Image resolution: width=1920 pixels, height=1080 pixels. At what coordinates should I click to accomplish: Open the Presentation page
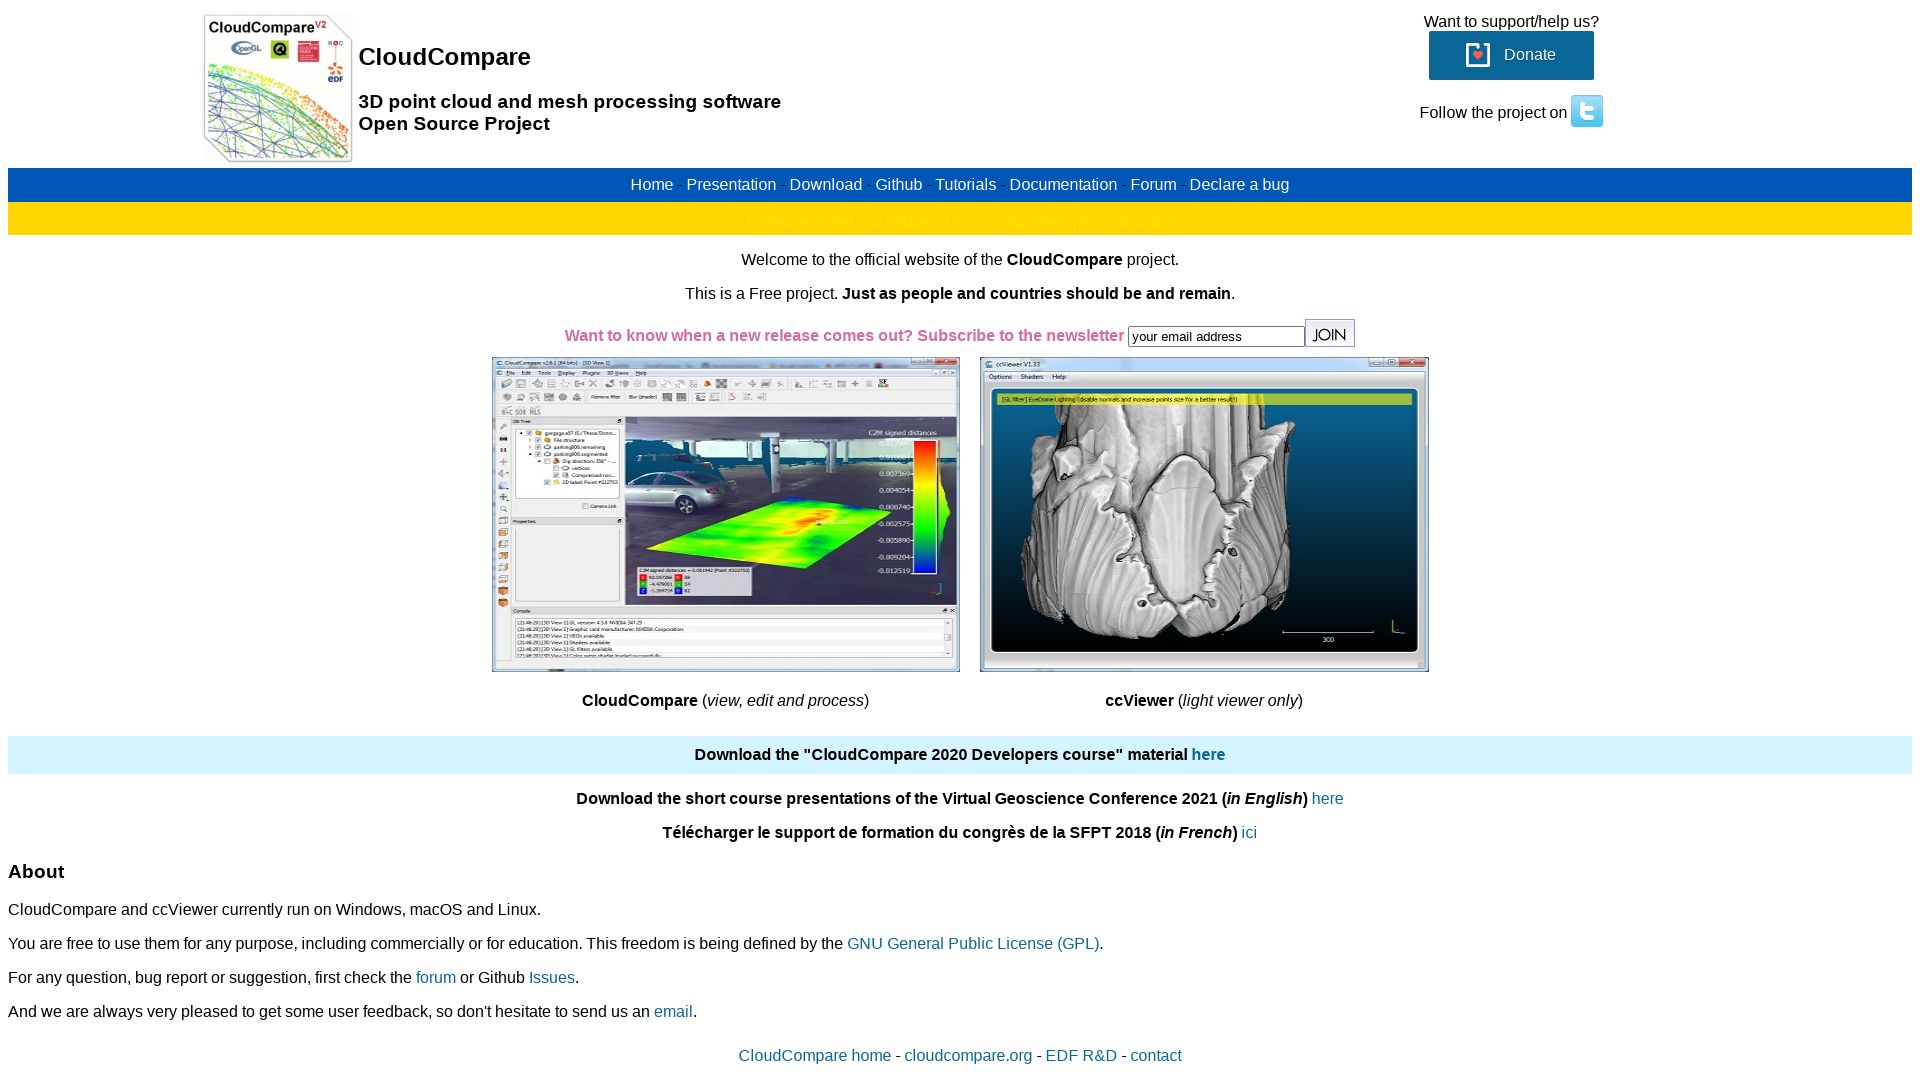730,185
